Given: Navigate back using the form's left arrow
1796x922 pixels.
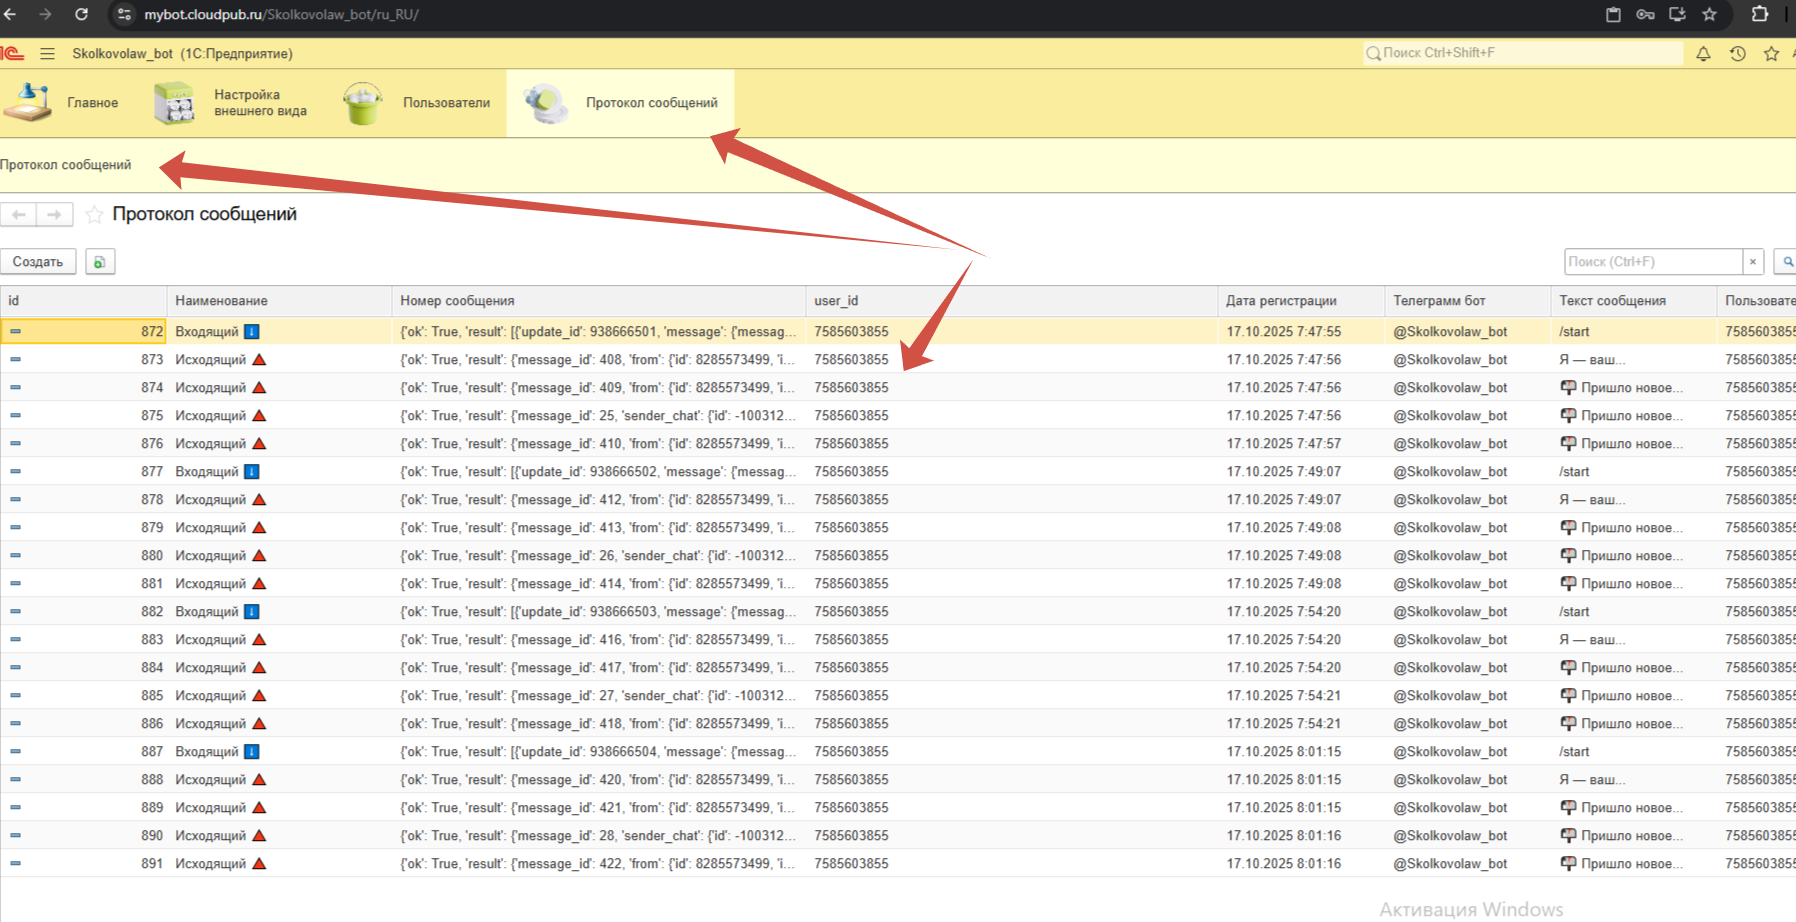Looking at the screenshot, I should 19,214.
